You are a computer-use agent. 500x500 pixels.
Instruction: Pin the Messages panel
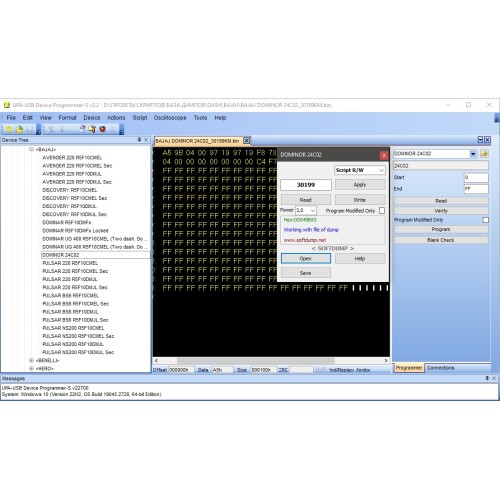(x=487, y=378)
